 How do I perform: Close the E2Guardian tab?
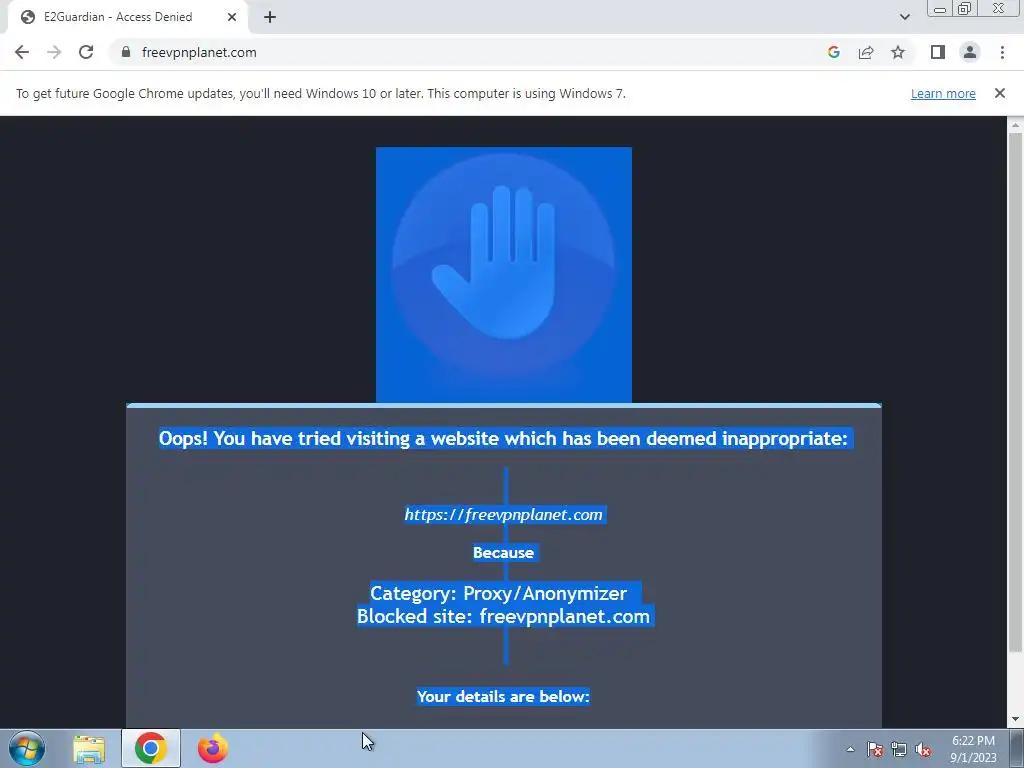pos(232,17)
